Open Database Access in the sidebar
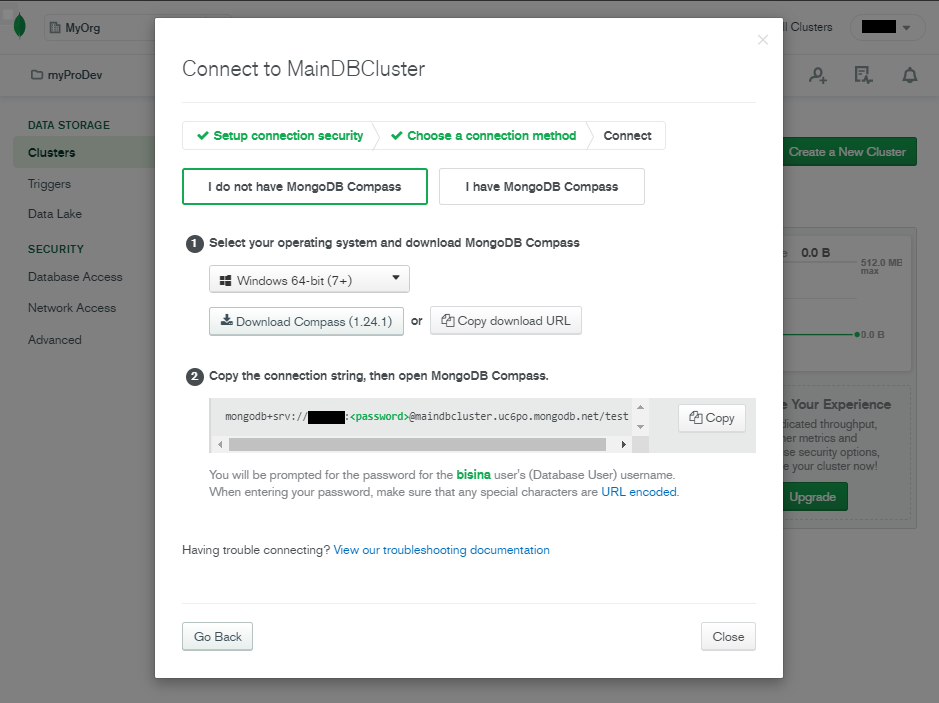Viewport: 939px width, 703px height. tap(75, 277)
